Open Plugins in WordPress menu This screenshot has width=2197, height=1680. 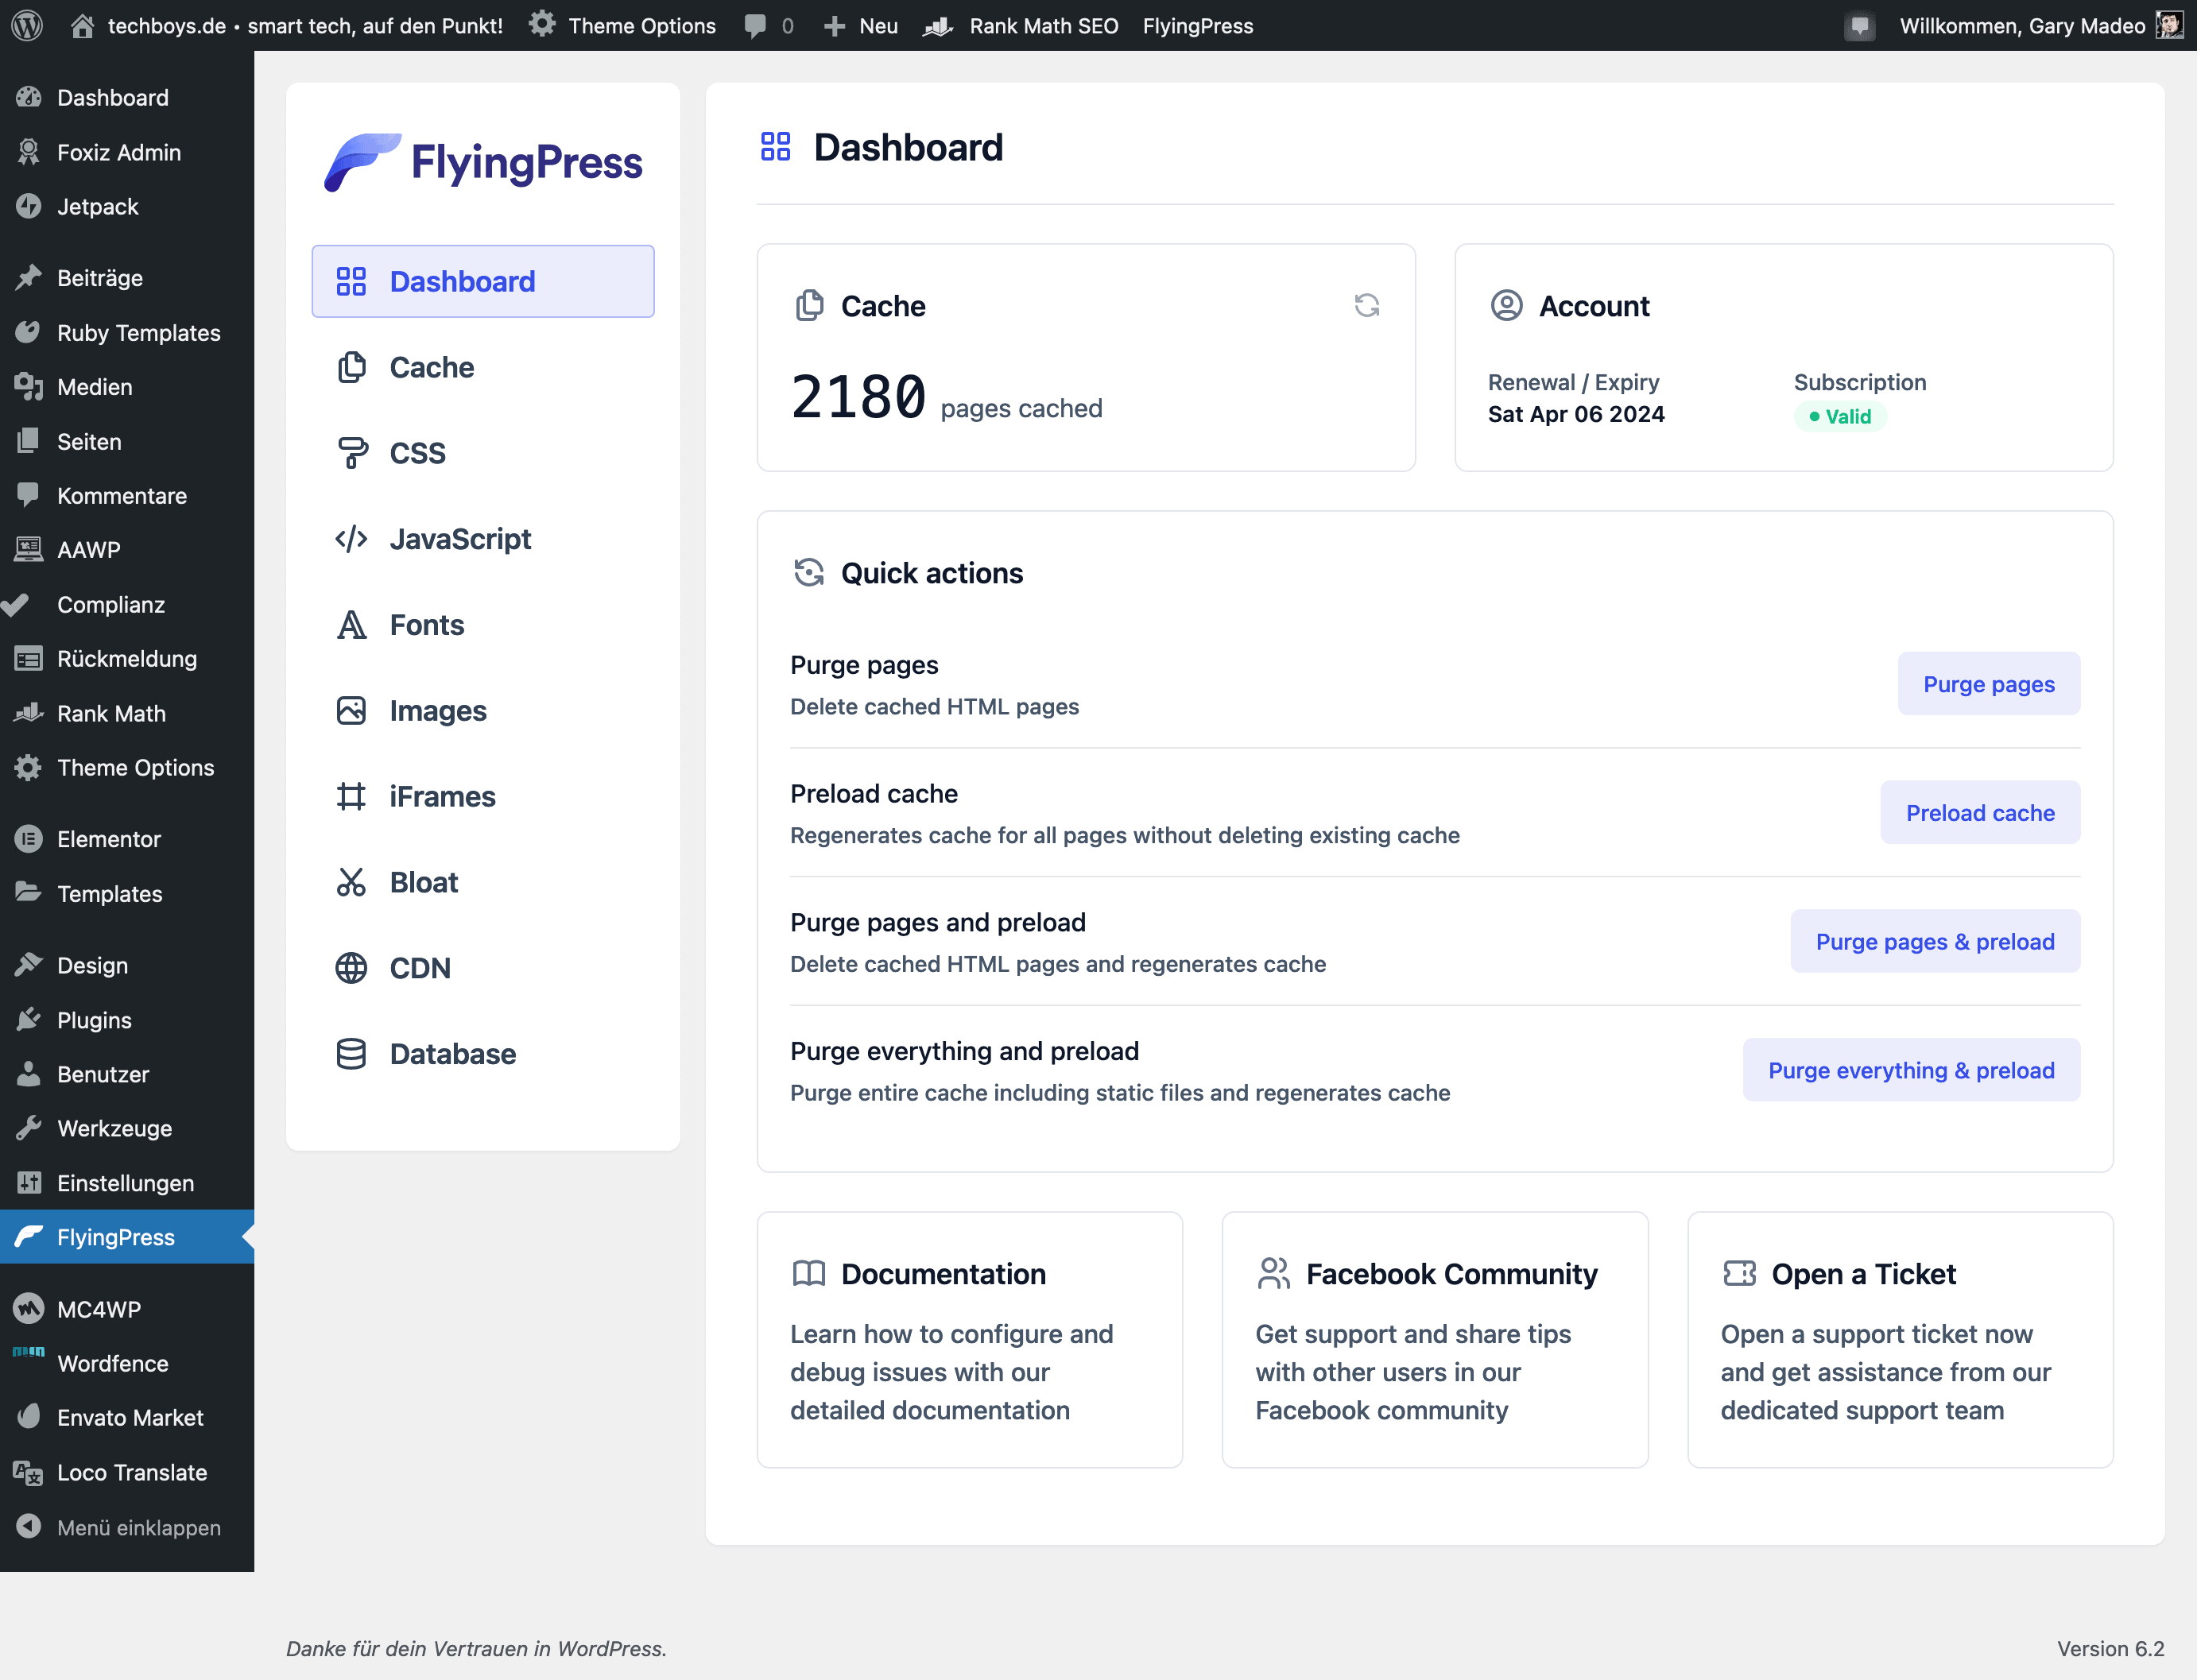[127, 1020]
